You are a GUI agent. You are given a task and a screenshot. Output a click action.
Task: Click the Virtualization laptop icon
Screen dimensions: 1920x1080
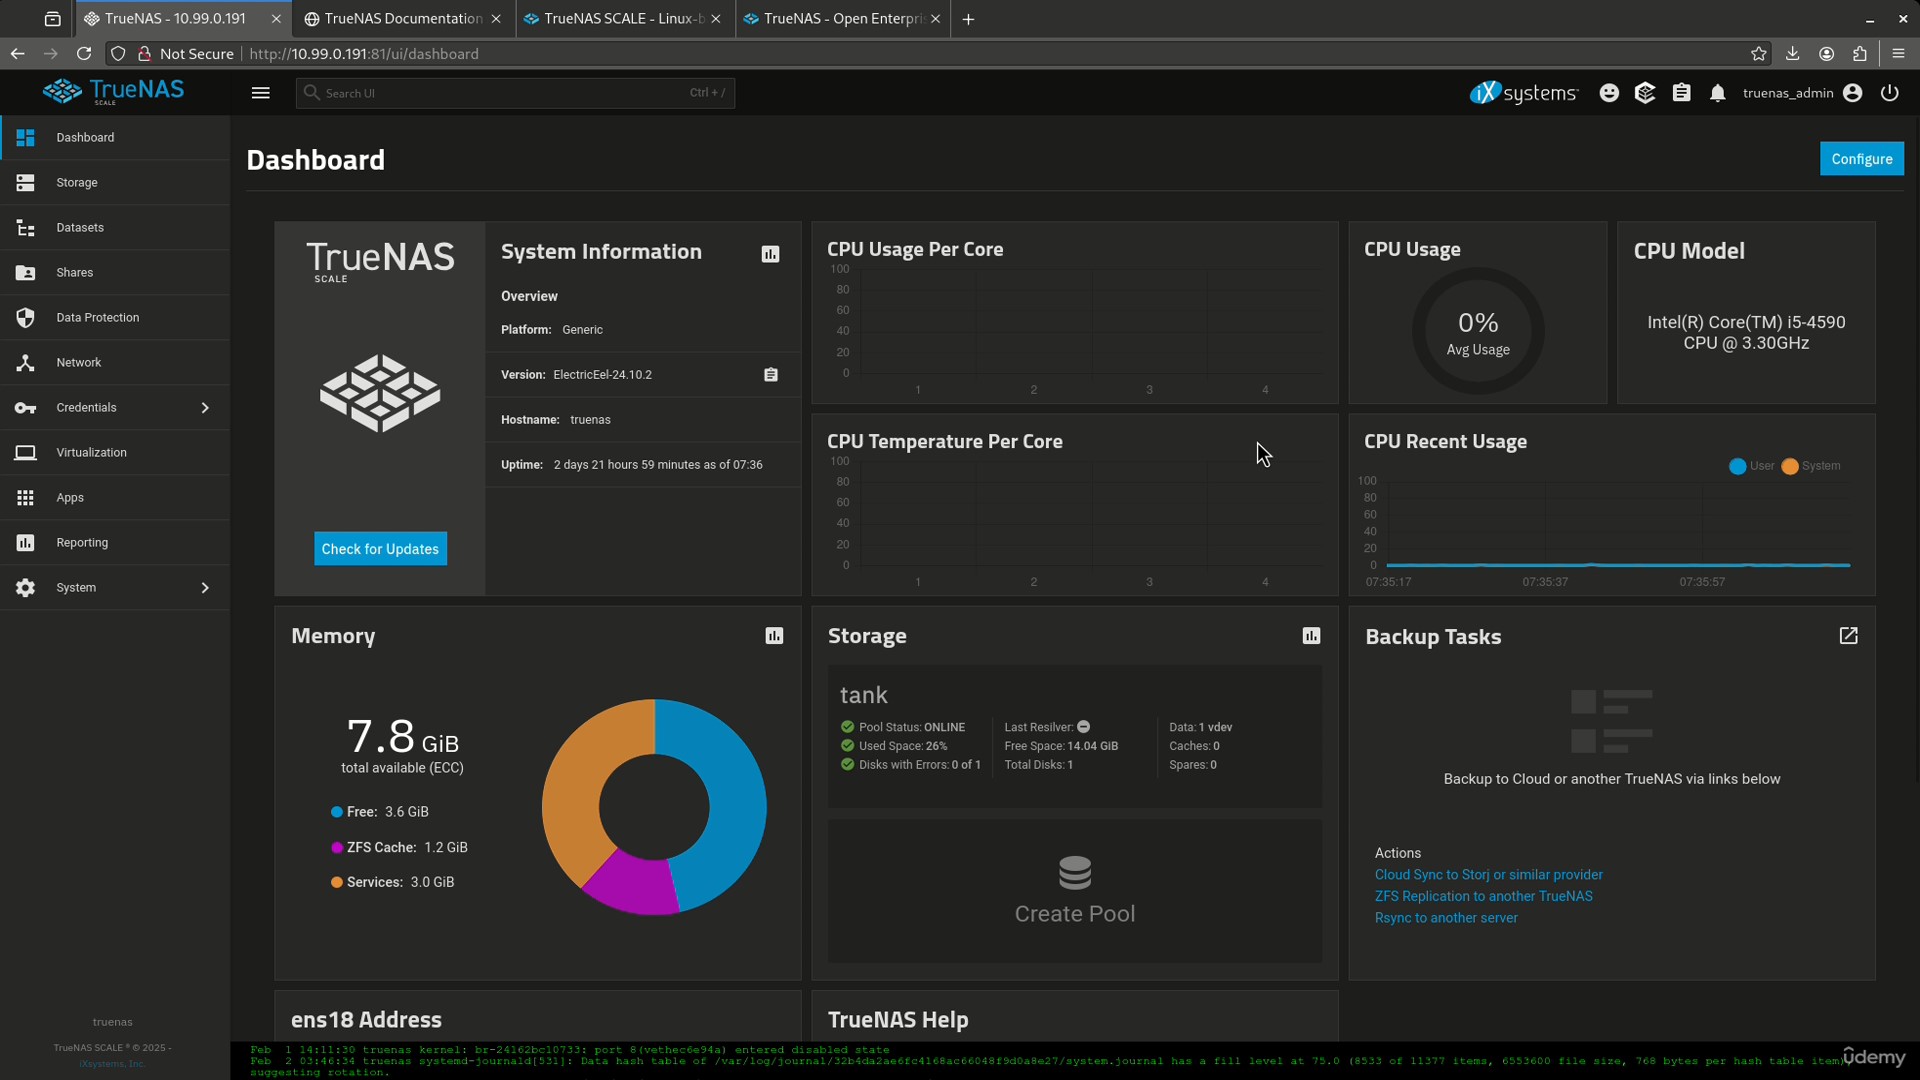[x=26, y=452]
